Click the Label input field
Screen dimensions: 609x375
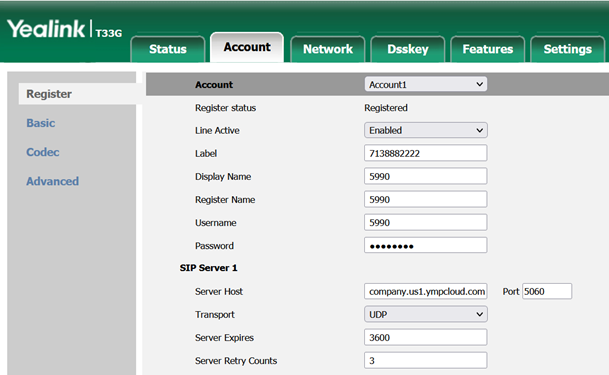click(426, 153)
